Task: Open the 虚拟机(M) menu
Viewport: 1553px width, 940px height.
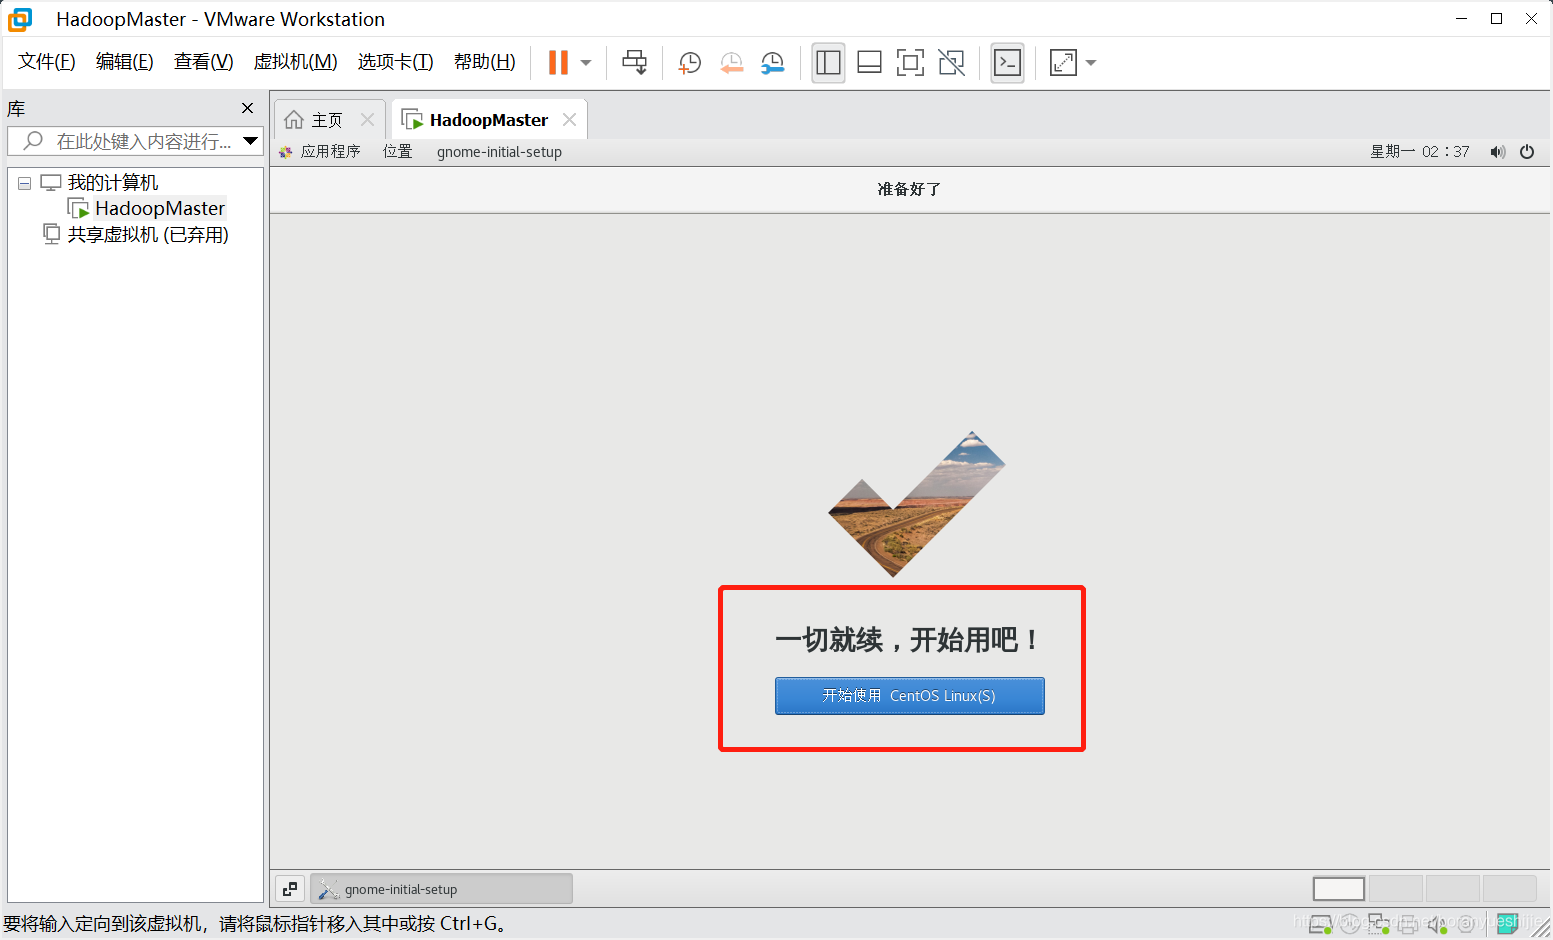Action: (296, 62)
